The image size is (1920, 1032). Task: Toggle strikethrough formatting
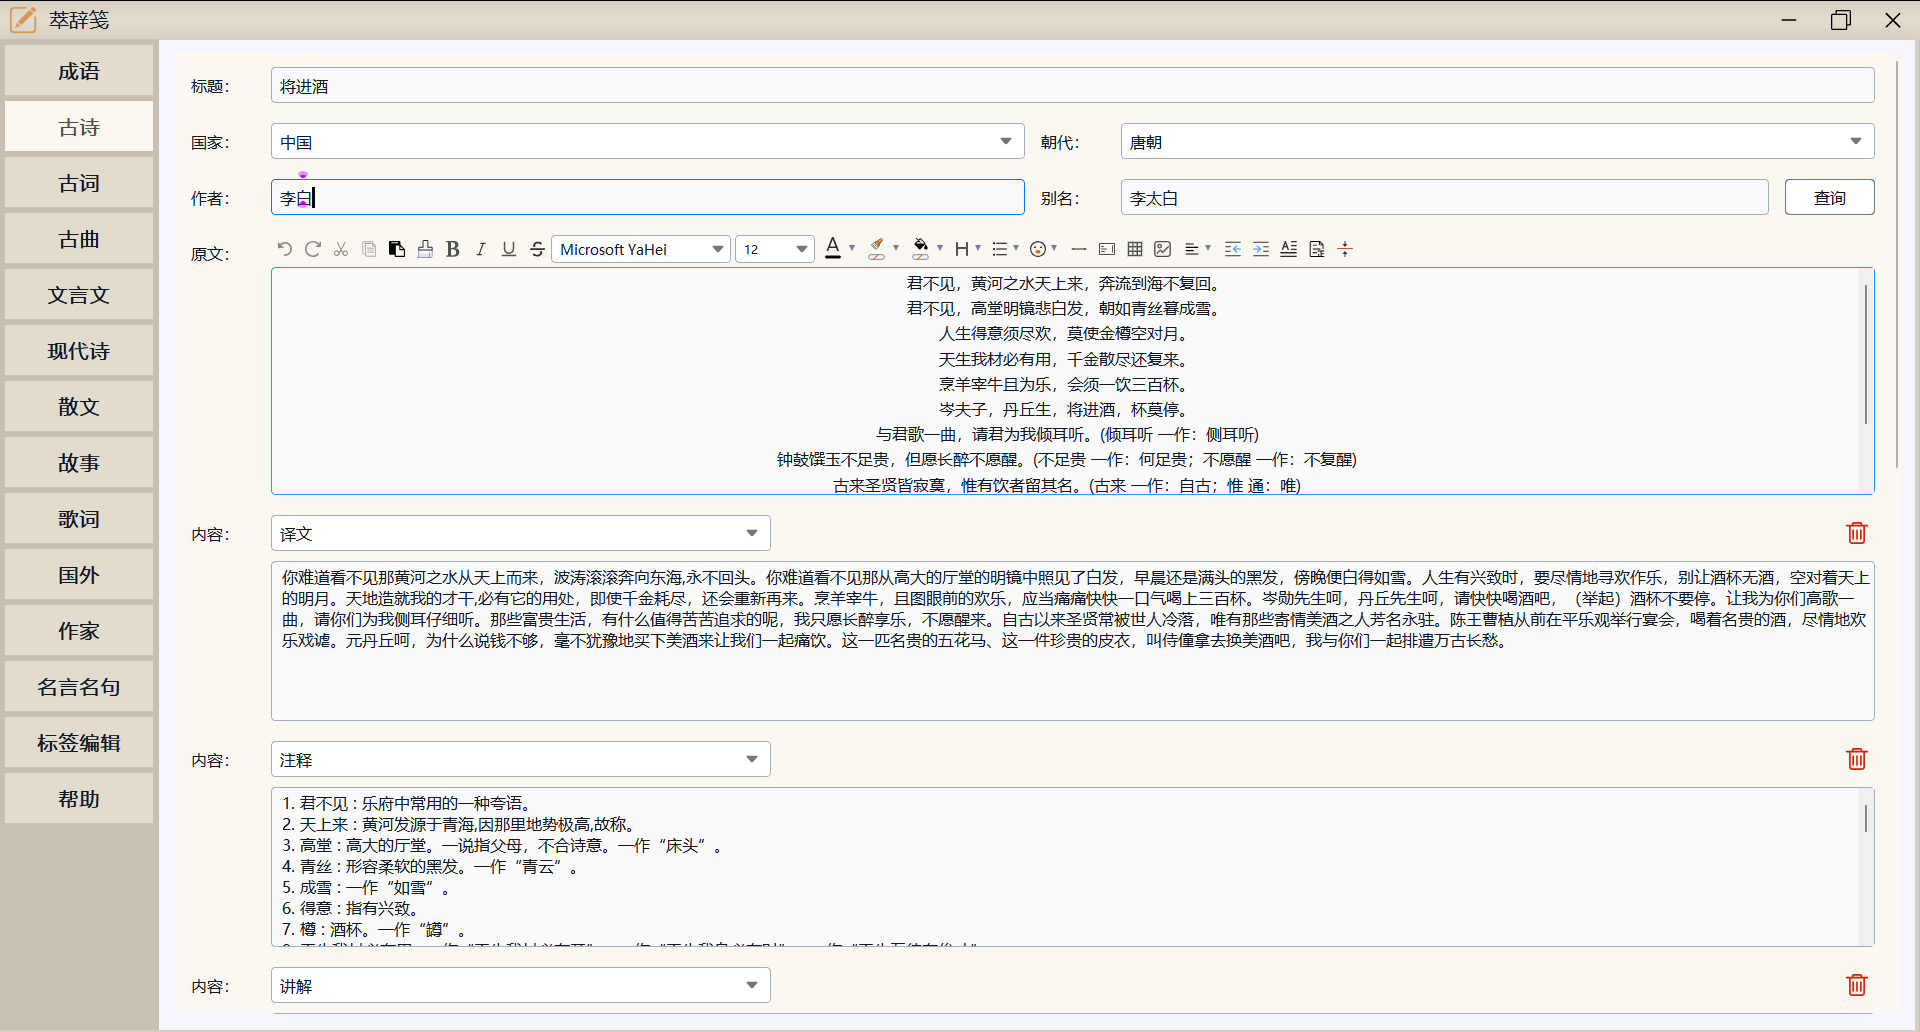coord(537,249)
